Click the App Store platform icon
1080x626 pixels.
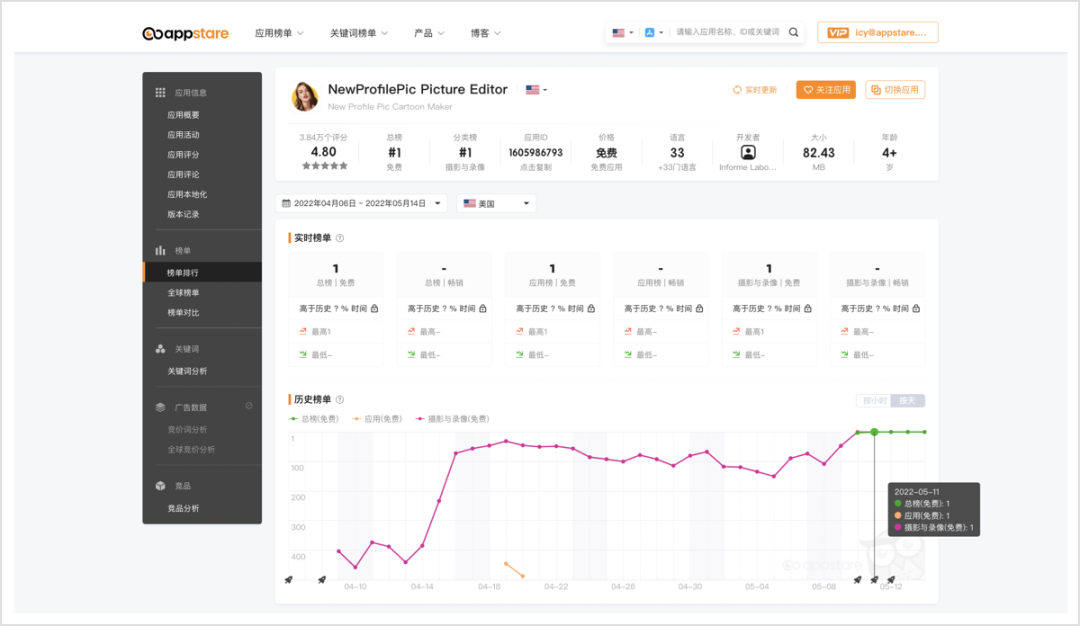coord(650,33)
